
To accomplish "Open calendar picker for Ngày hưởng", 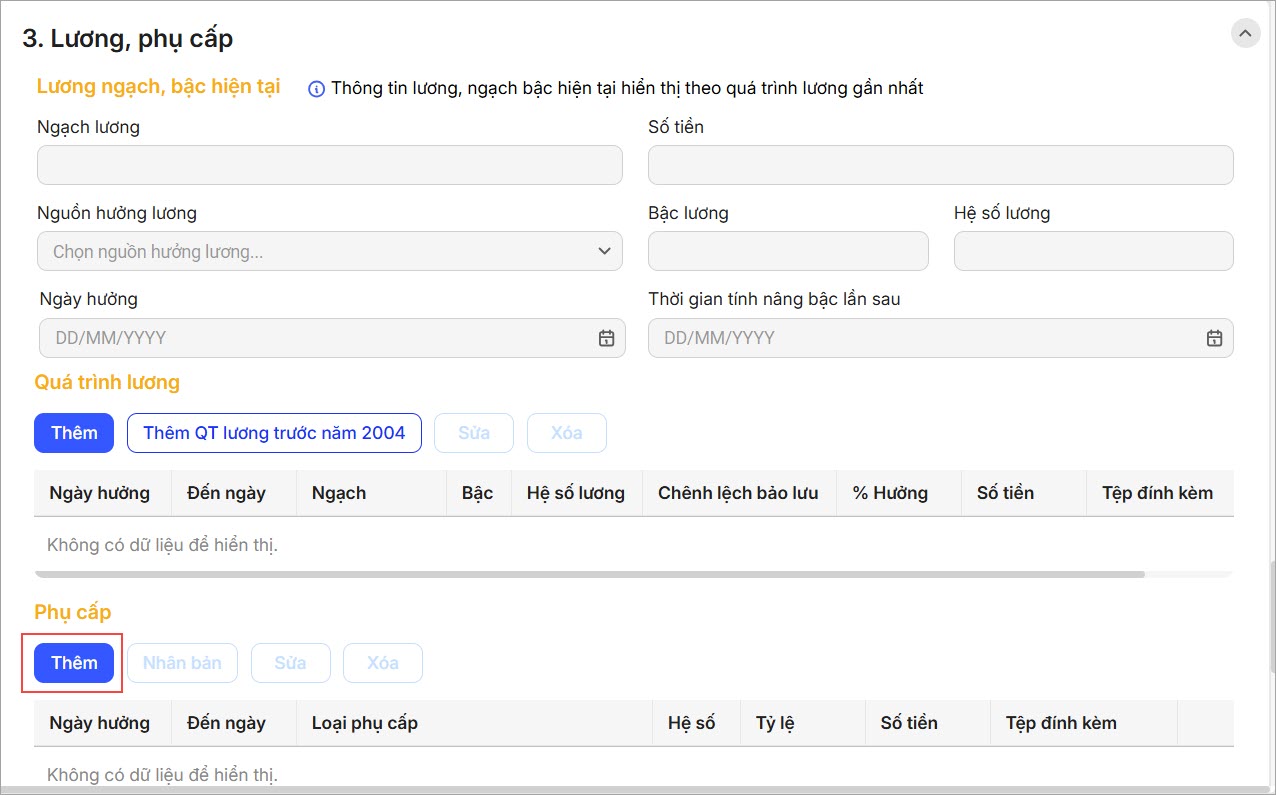I will click(606, 338).
